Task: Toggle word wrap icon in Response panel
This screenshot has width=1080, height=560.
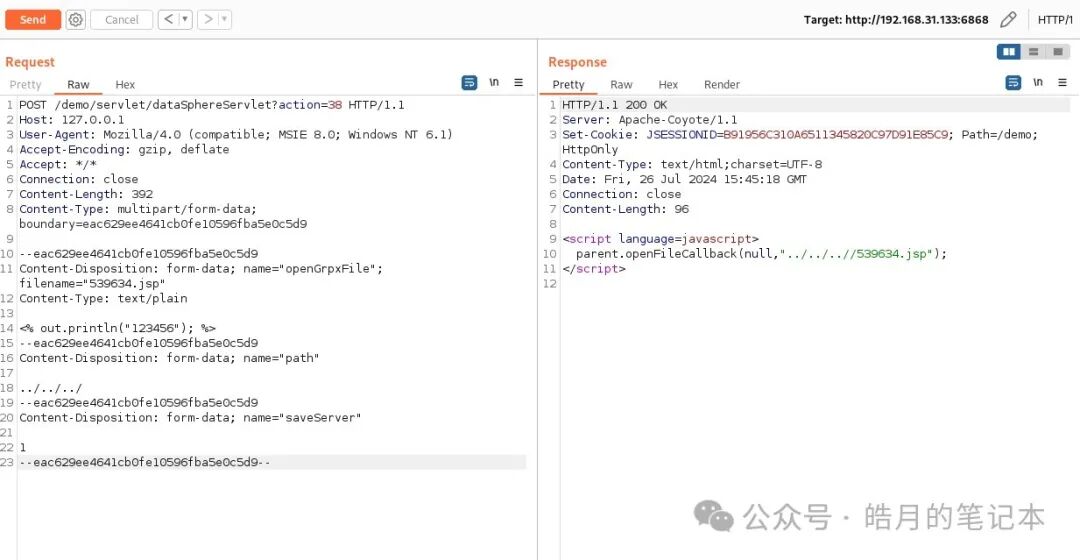Action: click(1013, 83)
